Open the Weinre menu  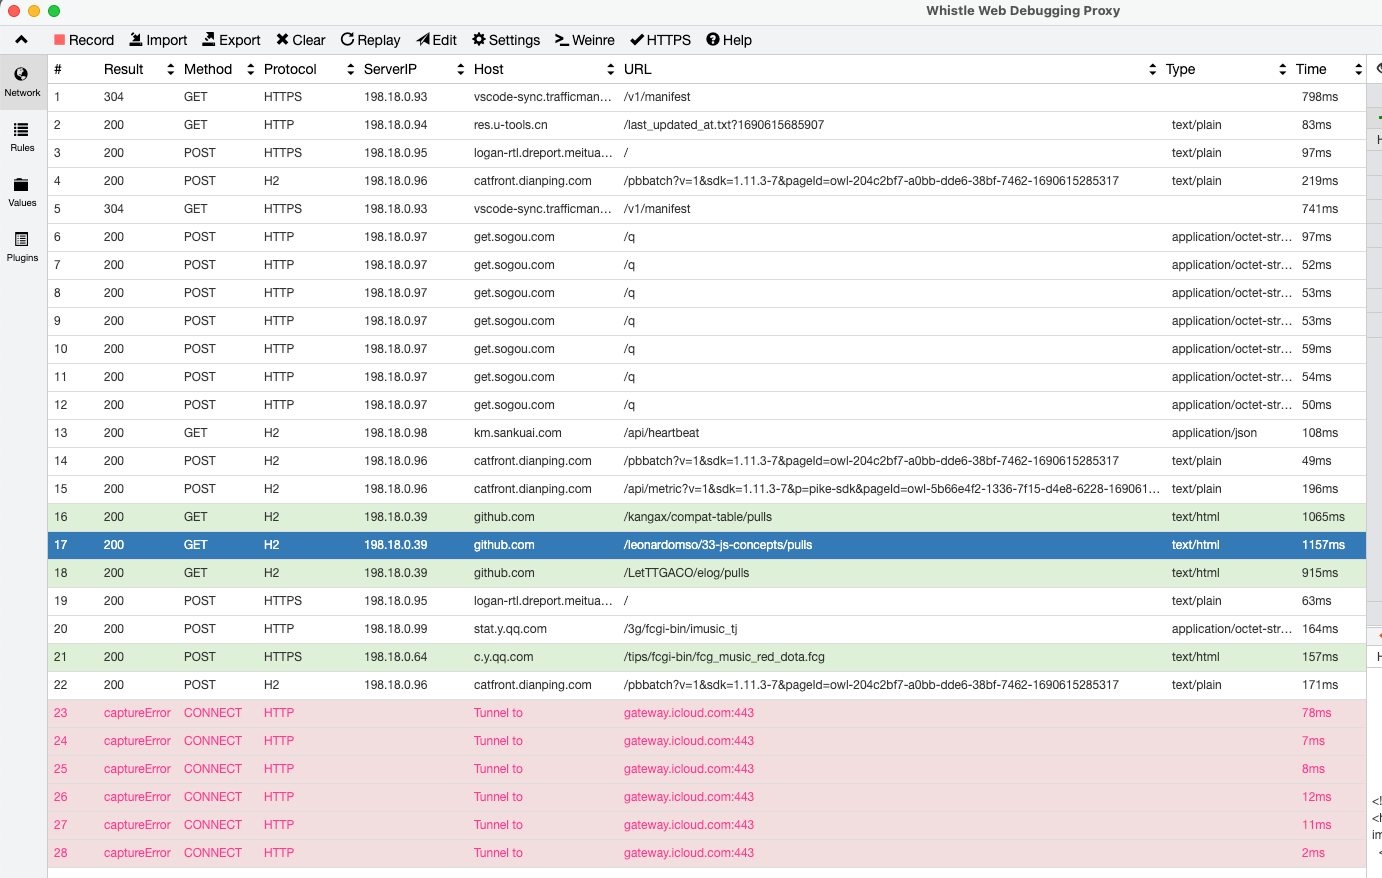(x=585, y=40)
